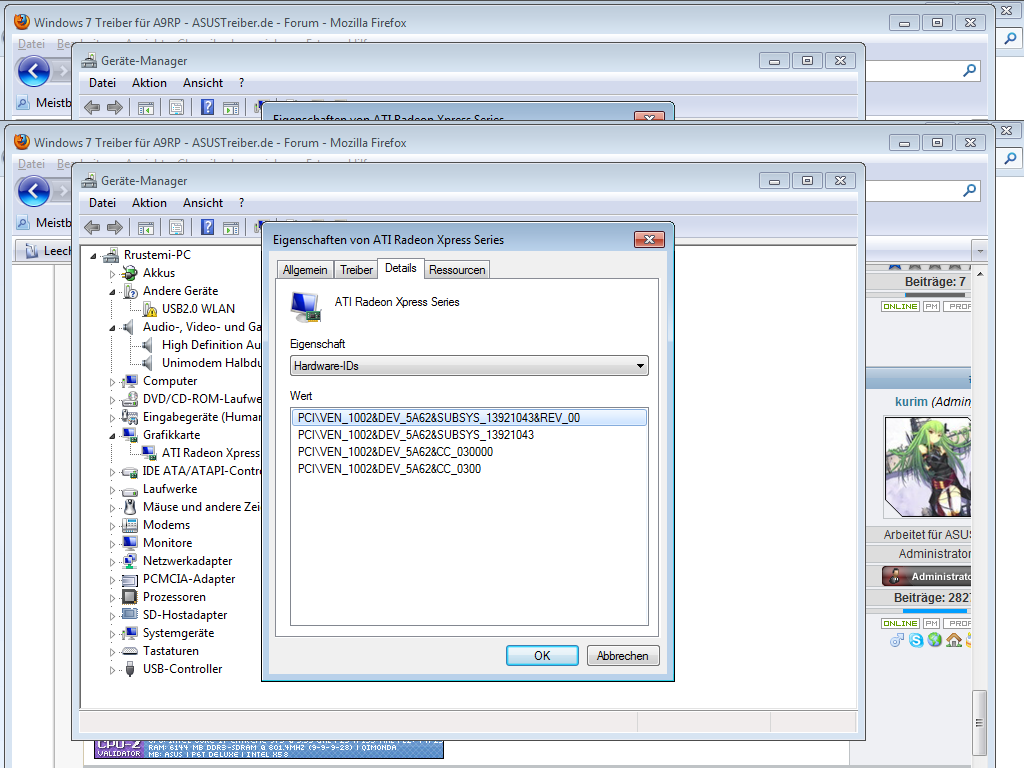
Task: Switch to the Ressourcen tab
Action: click(456, 270)
